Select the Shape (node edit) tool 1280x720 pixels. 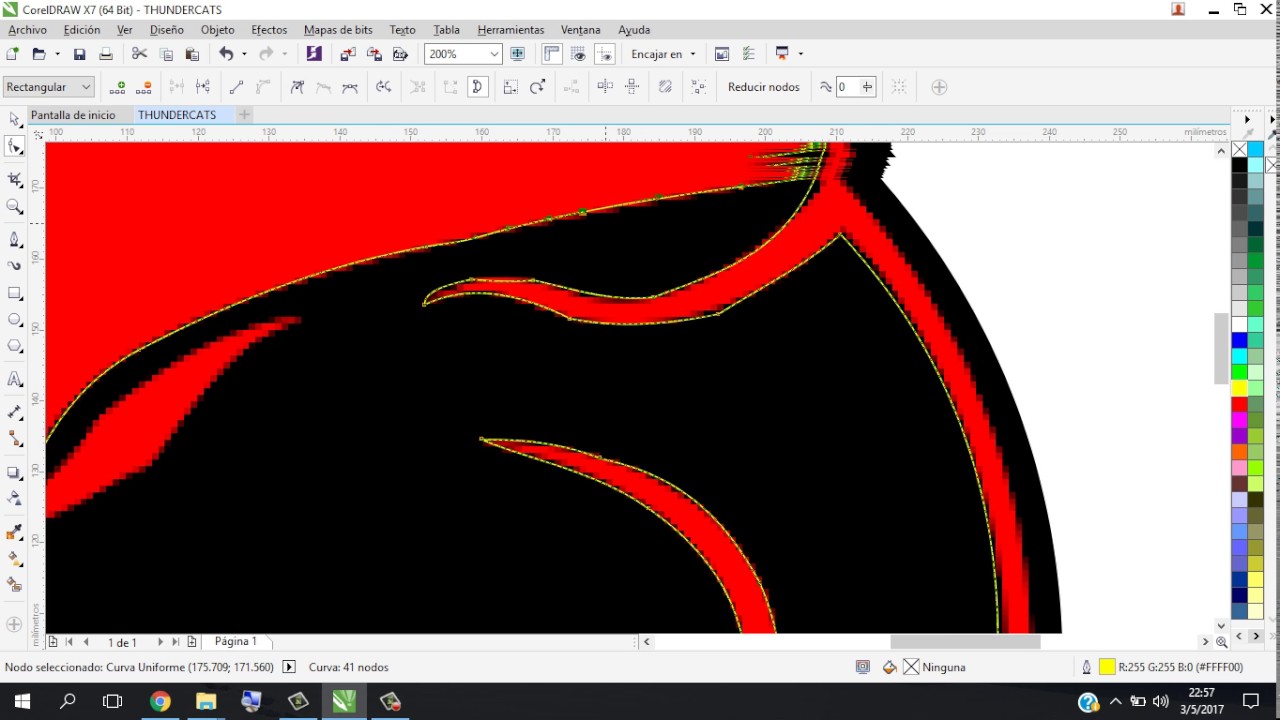coord(14,147)
